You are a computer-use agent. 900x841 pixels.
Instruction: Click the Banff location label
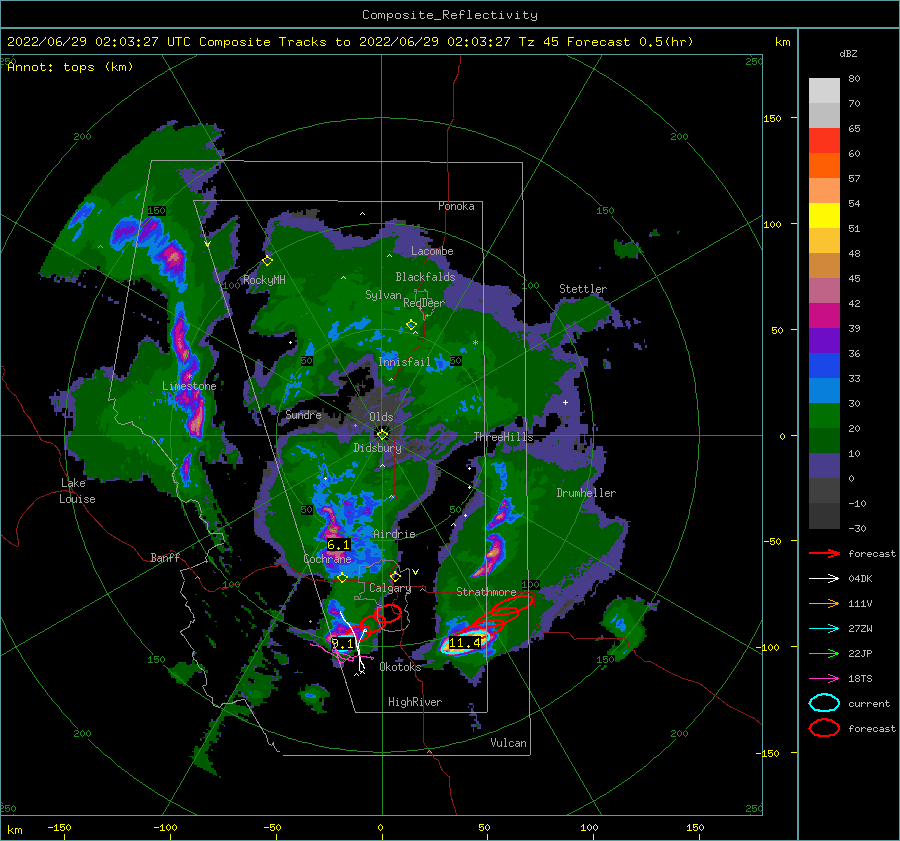(x=165, y=557)
